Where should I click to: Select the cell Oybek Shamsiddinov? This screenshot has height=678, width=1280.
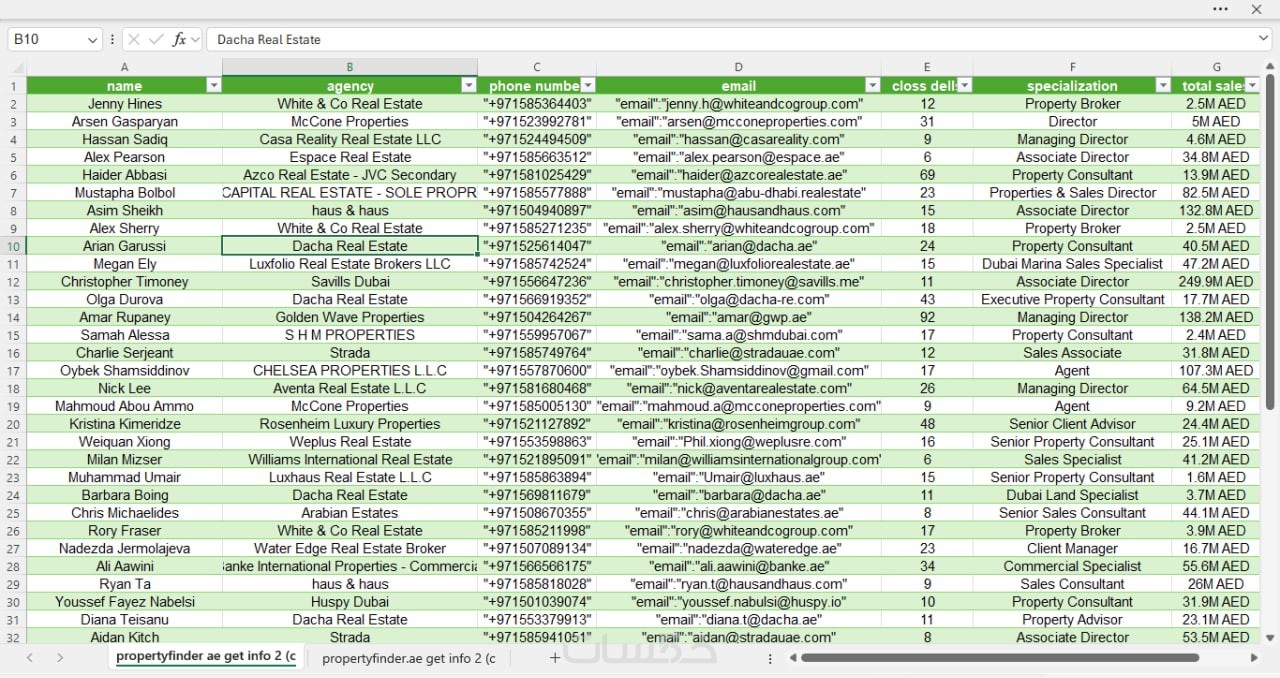(124, 371)
